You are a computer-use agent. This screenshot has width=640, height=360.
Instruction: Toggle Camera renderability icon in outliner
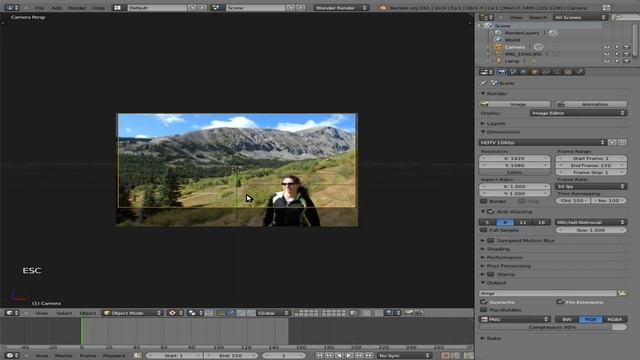coord(627,47)
